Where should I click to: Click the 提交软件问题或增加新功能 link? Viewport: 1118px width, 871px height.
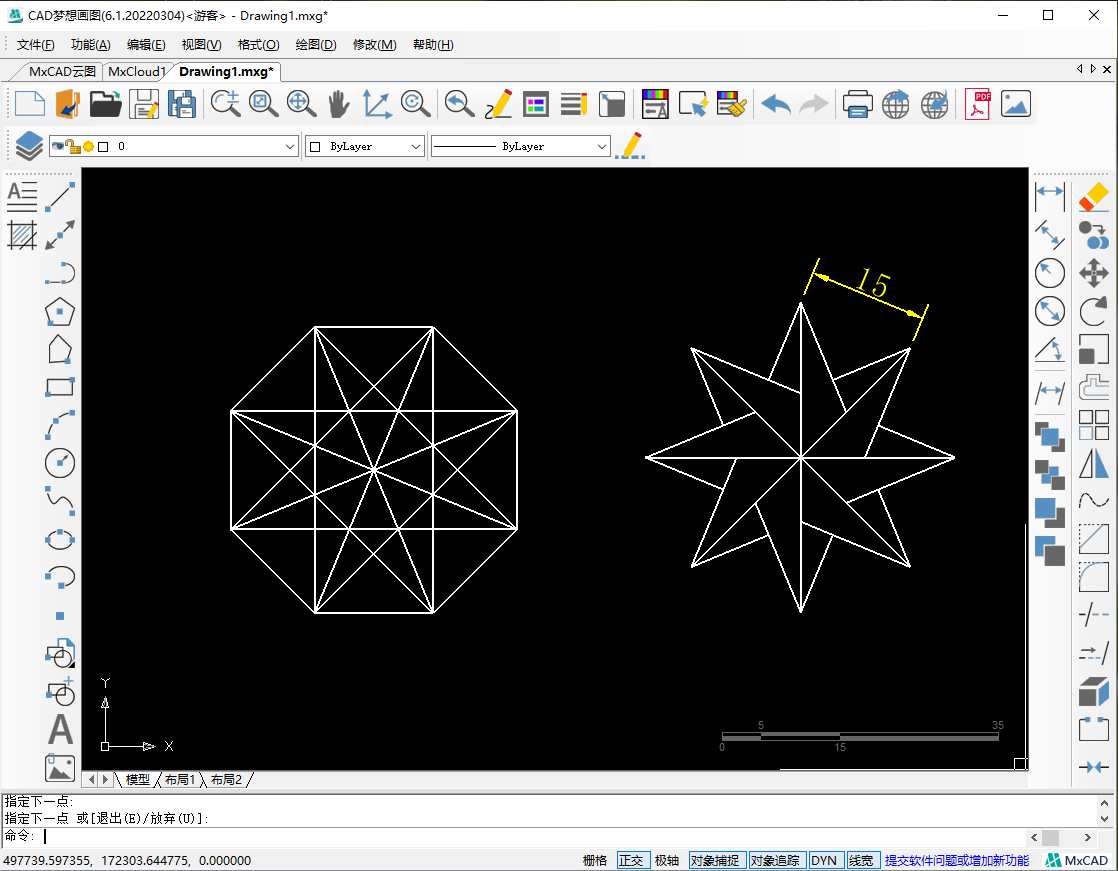coord(956,860)
